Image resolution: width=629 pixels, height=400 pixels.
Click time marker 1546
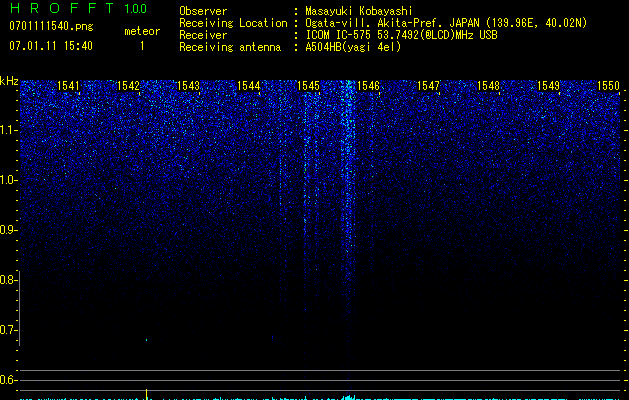point(368,86)
